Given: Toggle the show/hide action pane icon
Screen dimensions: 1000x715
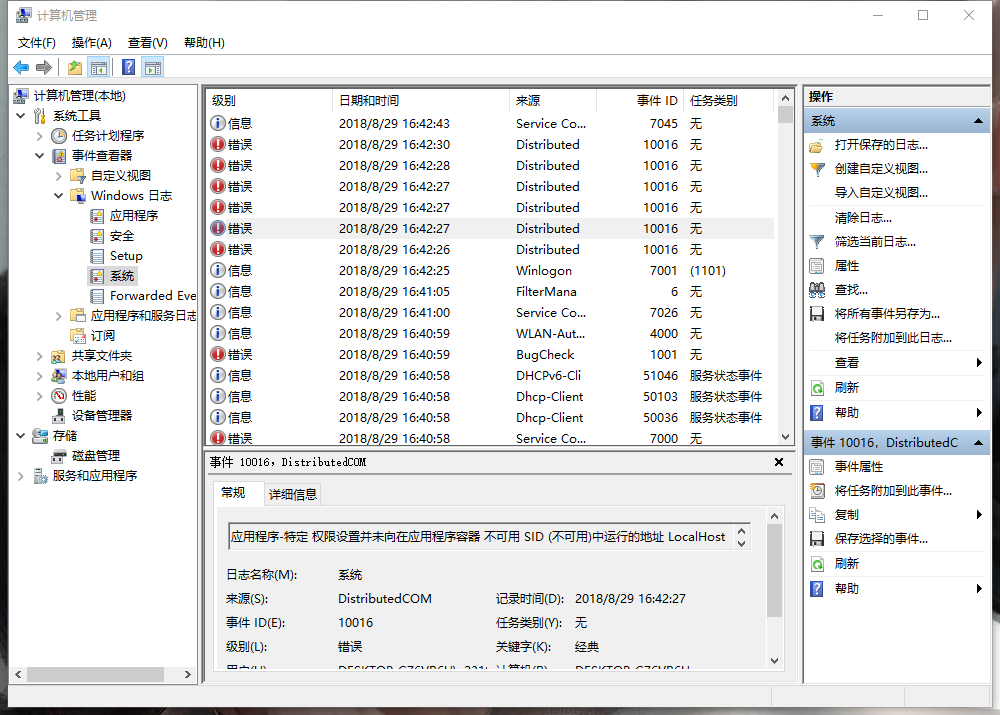Looking at the screenshot, I should [153, 67].
